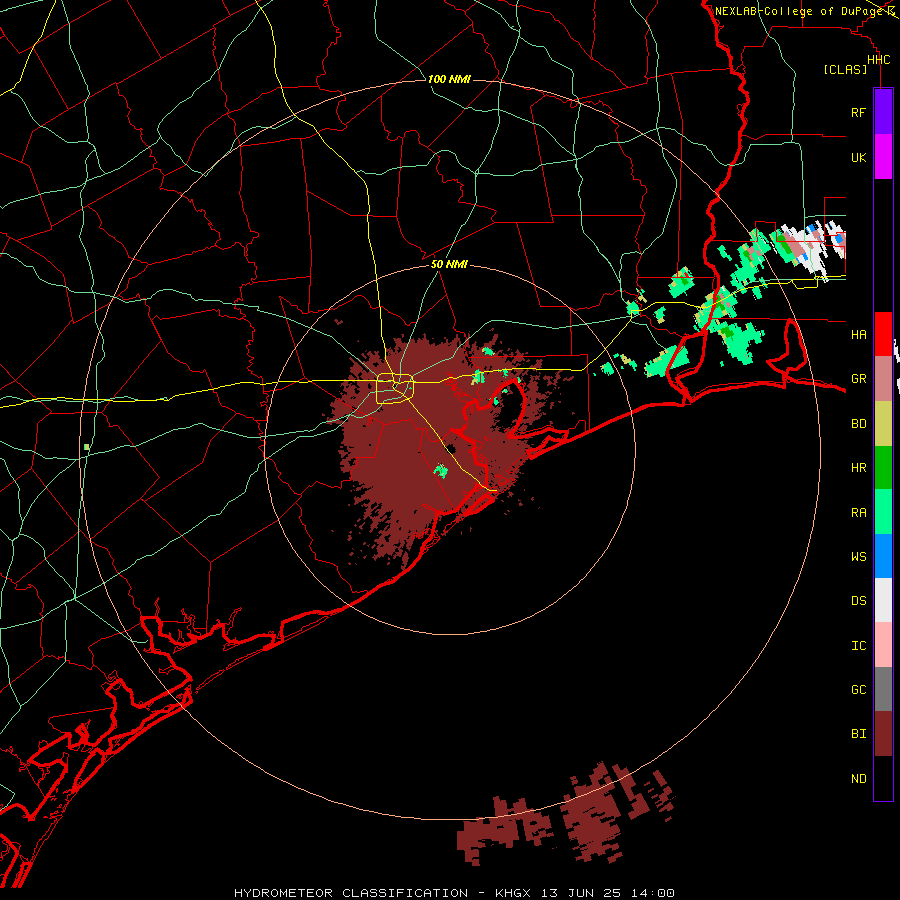Click the UK magenta legend swatch
Image resolution: width=900 pixels, height=900 pixels.
pos(883,157)
